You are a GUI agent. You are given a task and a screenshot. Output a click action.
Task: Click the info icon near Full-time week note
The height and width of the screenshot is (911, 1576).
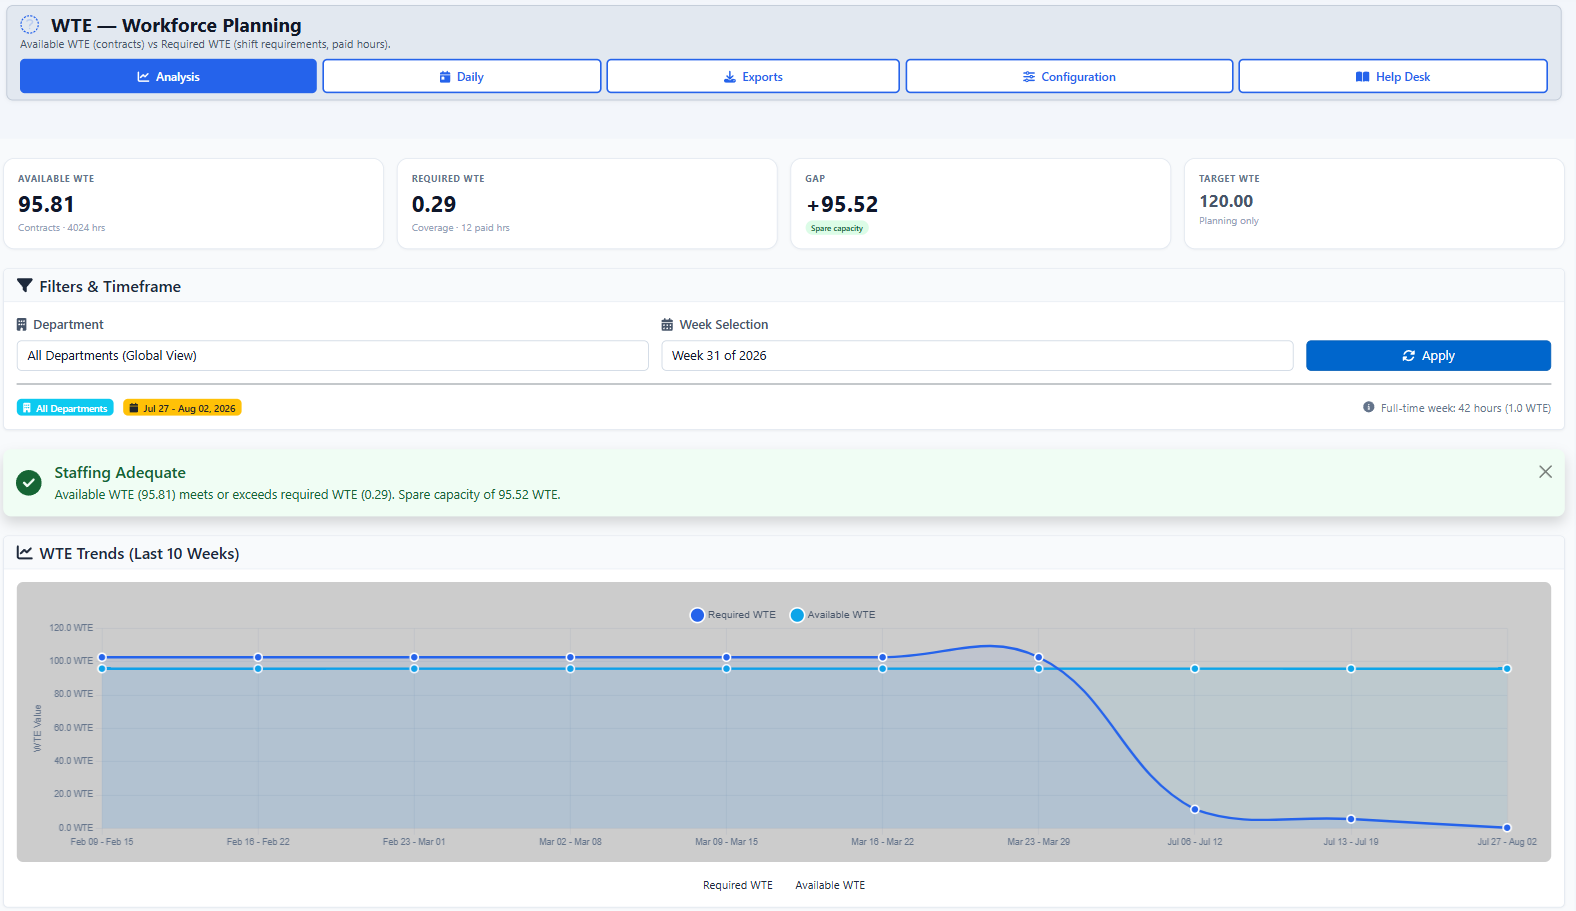pyautogui.click(x=1368, y=407)
